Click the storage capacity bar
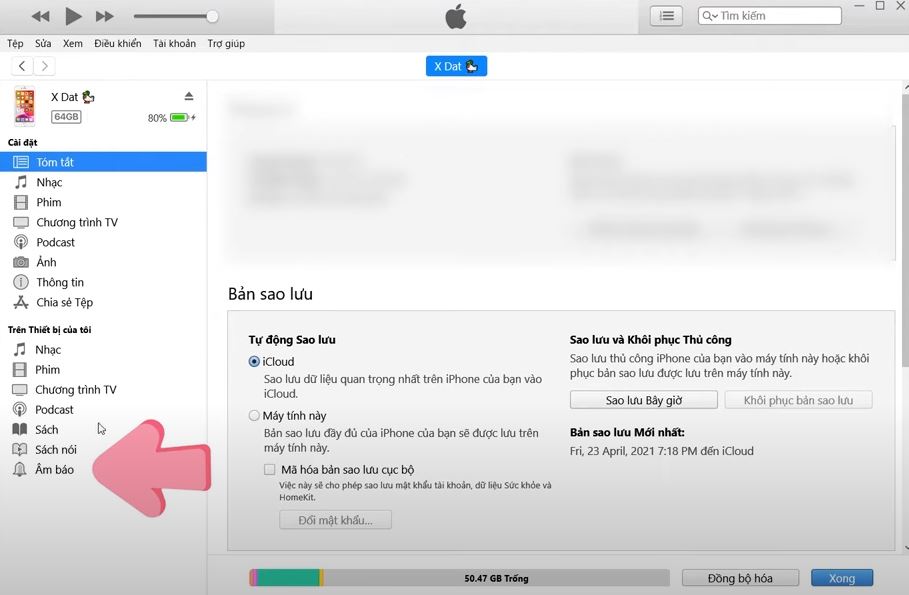Screen dimensions: 909x595 pyautogui.click(x=460, y=578)
